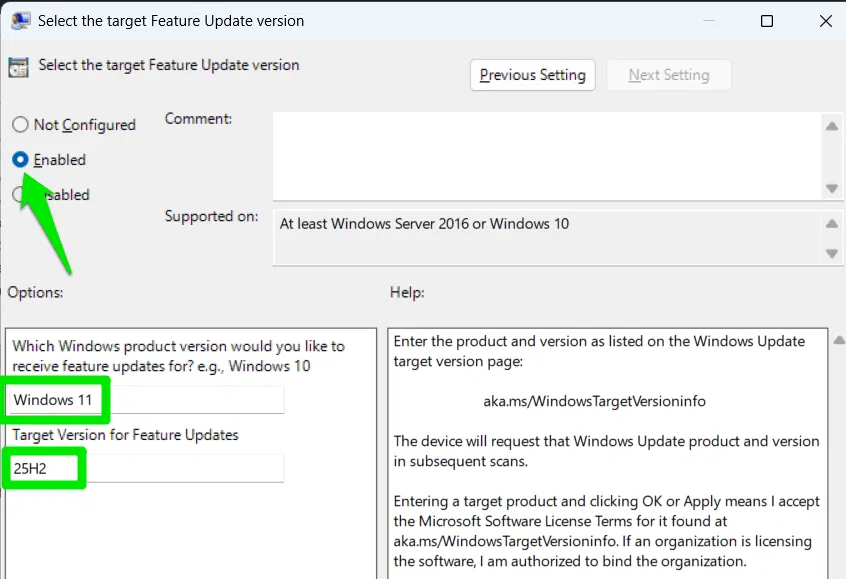Maximize the Feature Update dialog window

click(x=766, y=21)
